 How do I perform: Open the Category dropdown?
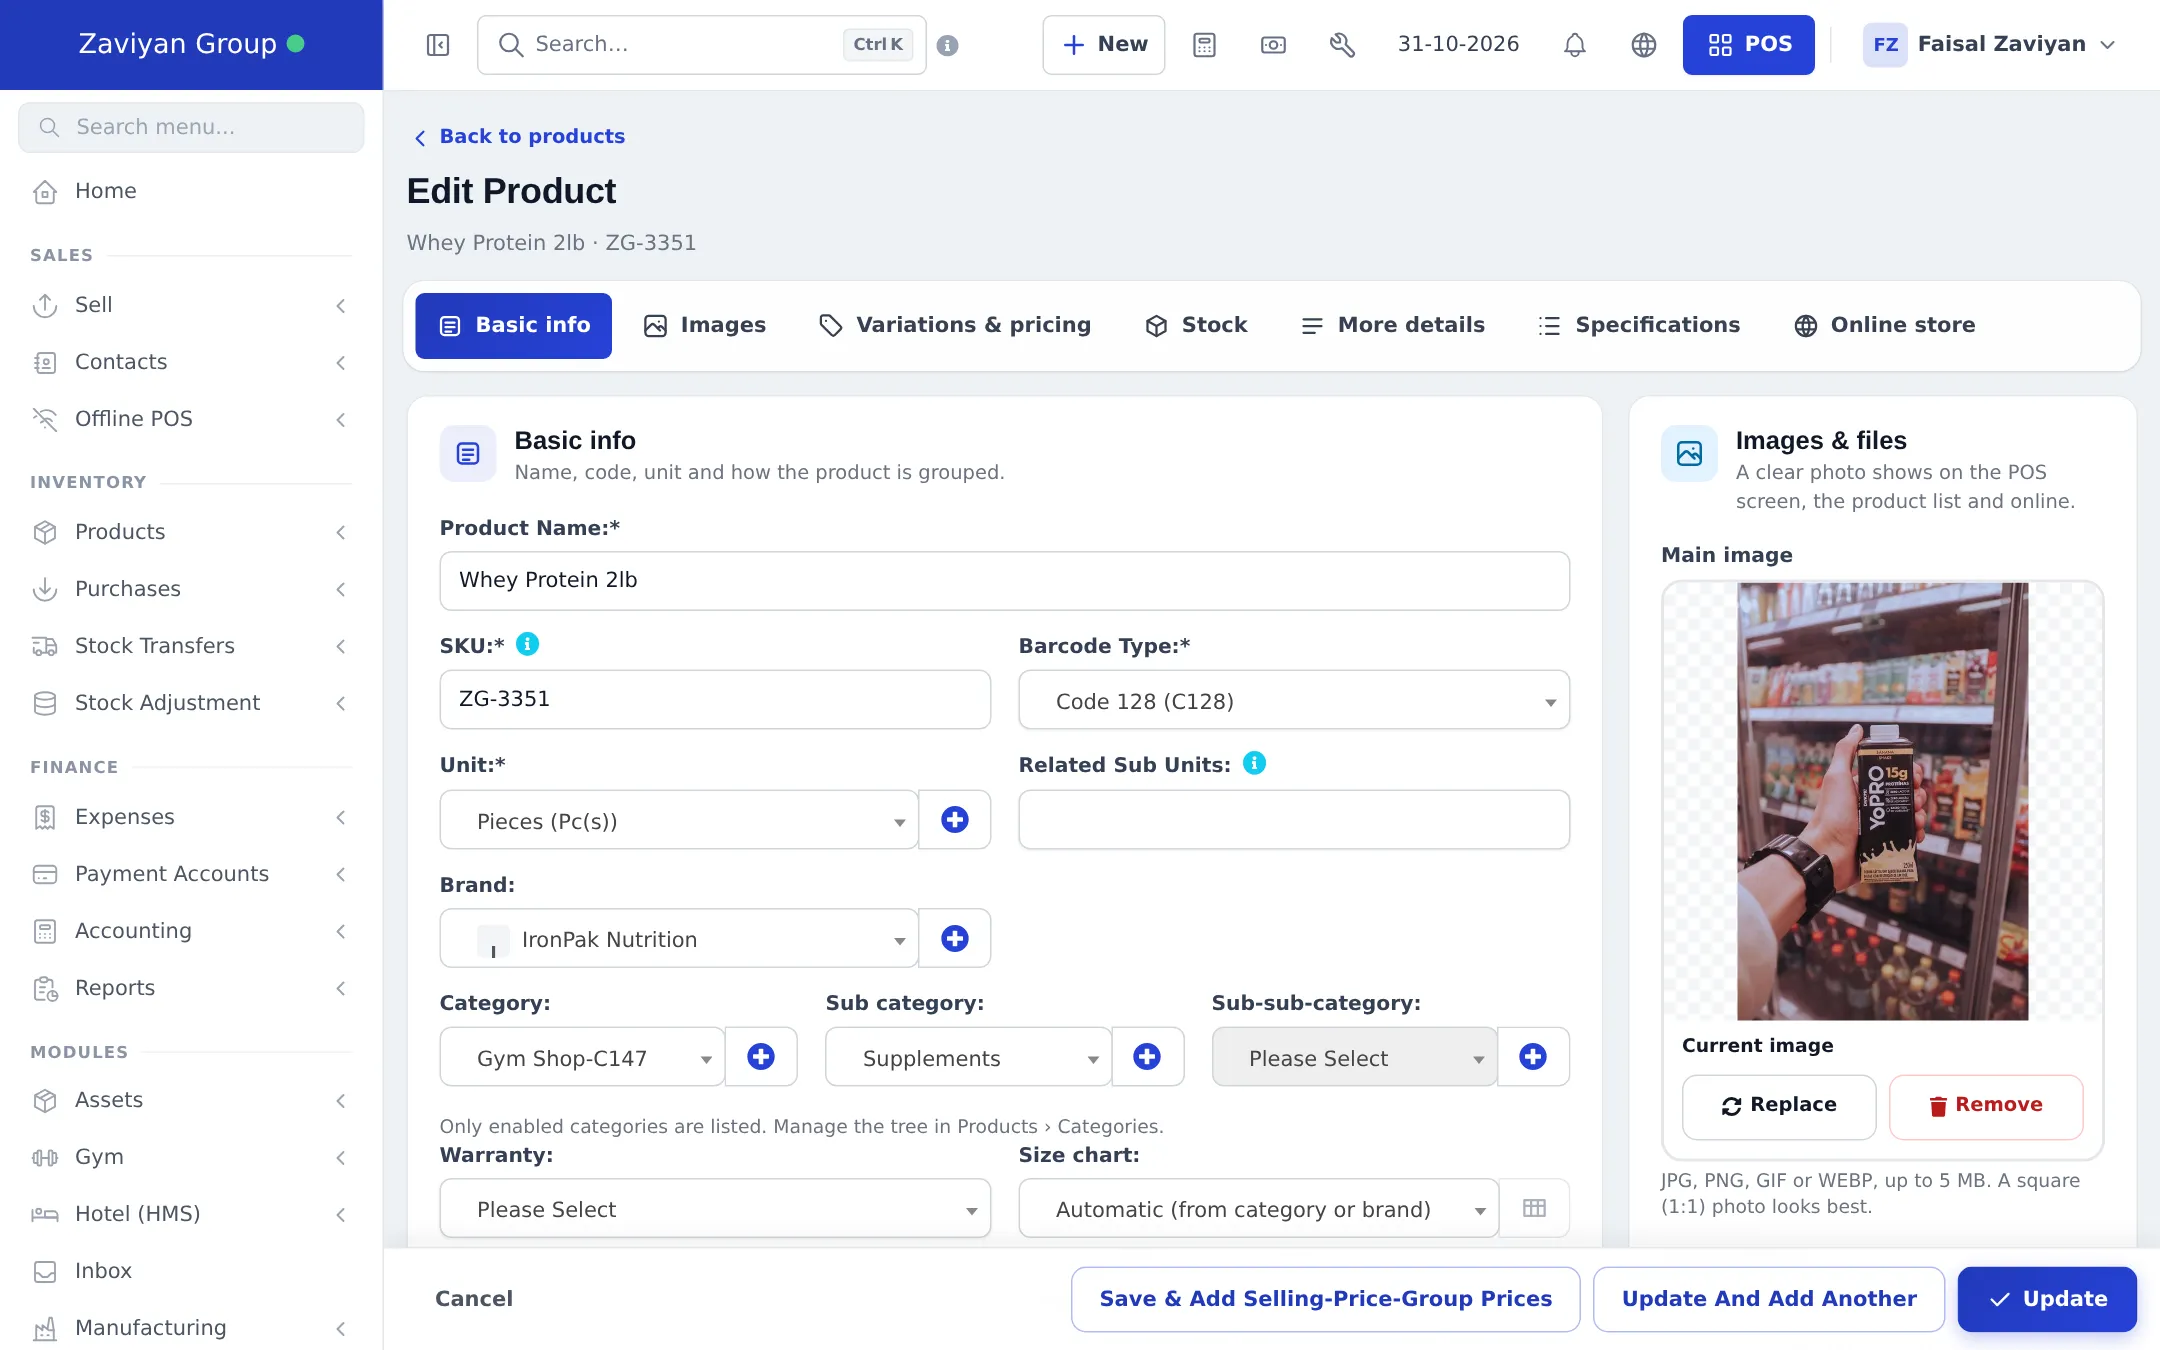click(582, 1057)
